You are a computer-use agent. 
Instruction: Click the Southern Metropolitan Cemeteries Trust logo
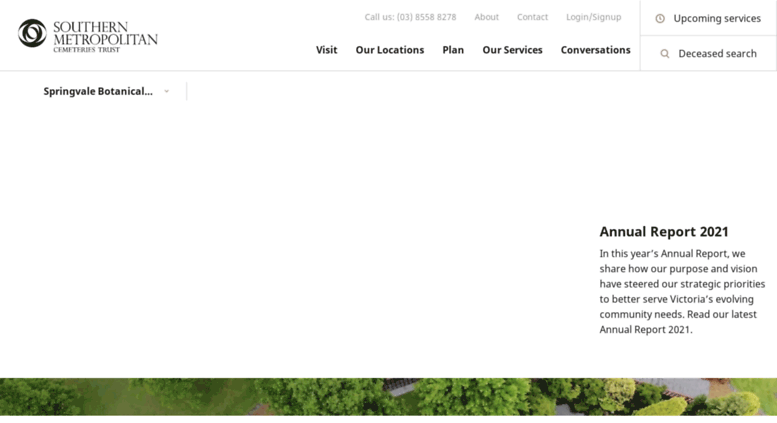[88, 35]
